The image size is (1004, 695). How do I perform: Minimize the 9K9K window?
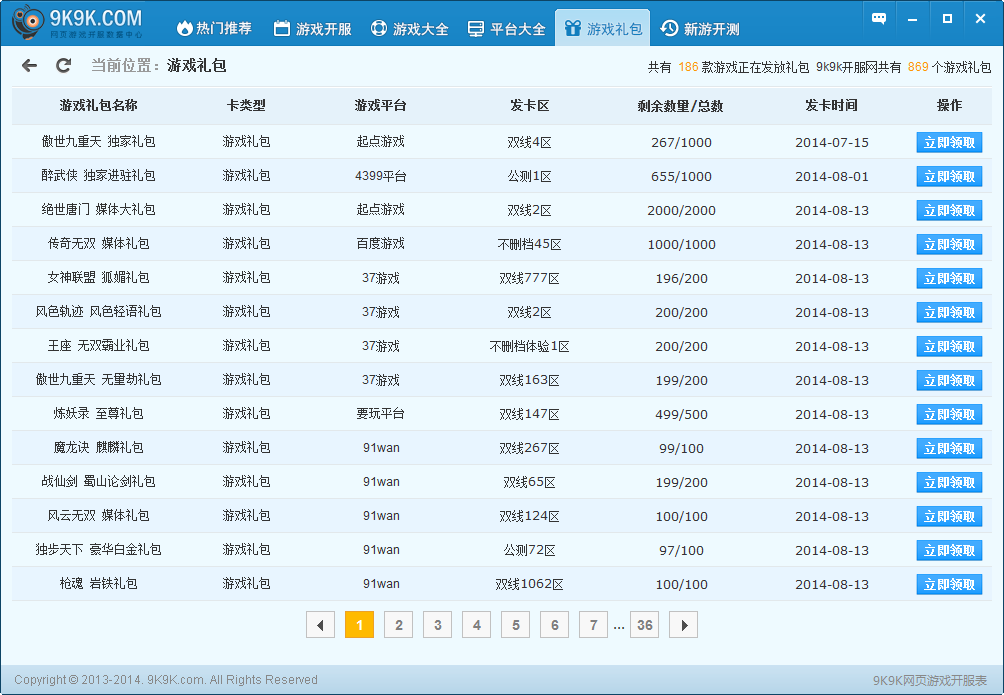(x=912, y=19)
